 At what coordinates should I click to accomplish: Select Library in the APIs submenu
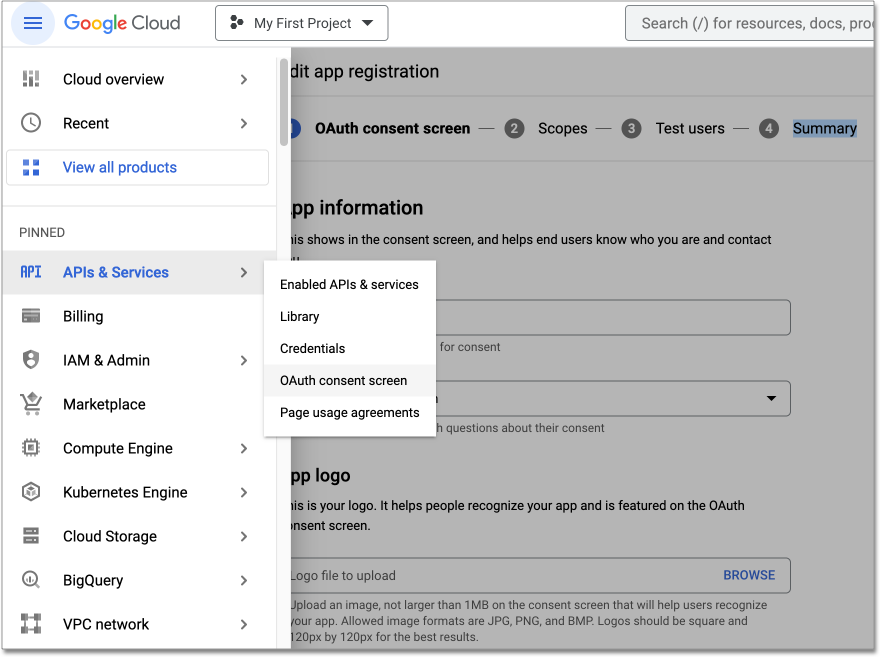[x=299, y=316]
